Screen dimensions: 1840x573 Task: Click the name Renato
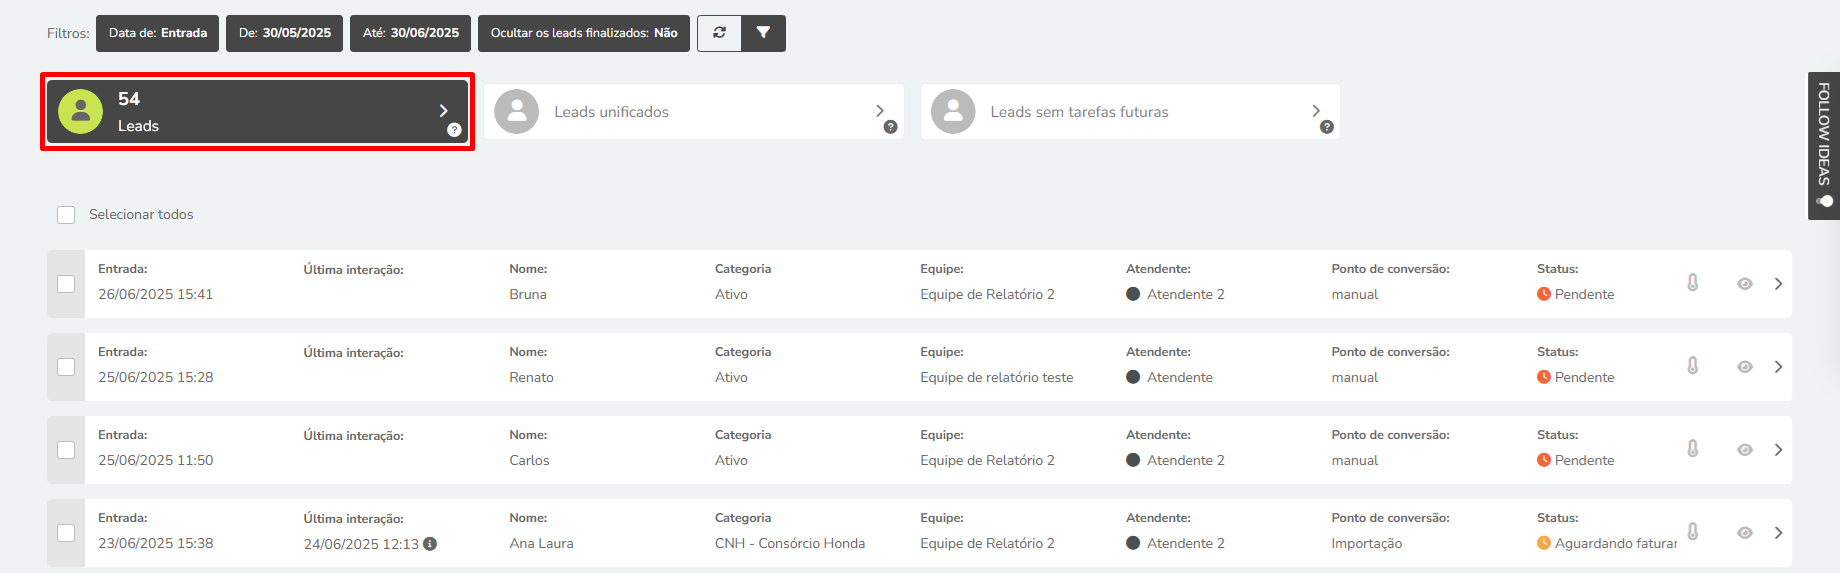(x=531, y=377)
